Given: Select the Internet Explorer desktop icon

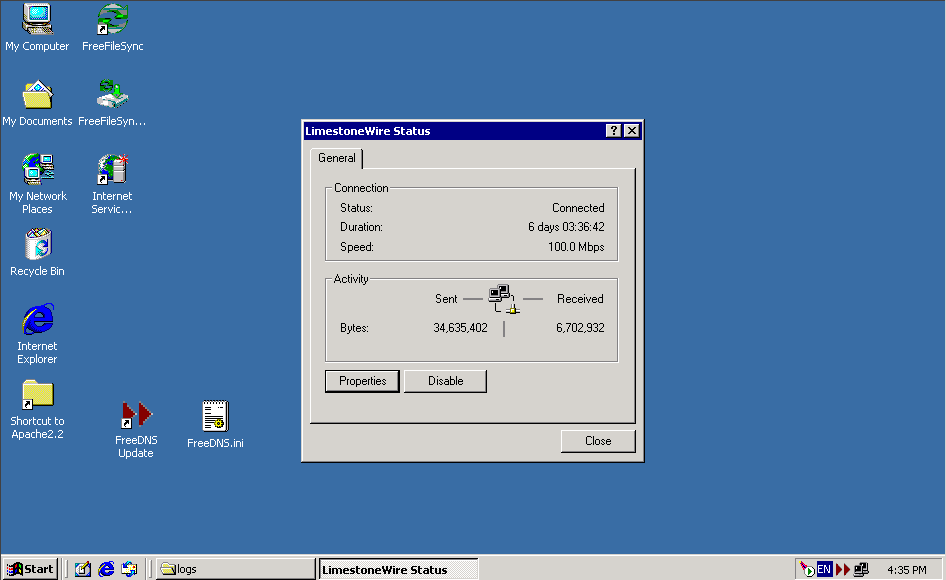Looking at the screenshot, I should click(37, 319).
